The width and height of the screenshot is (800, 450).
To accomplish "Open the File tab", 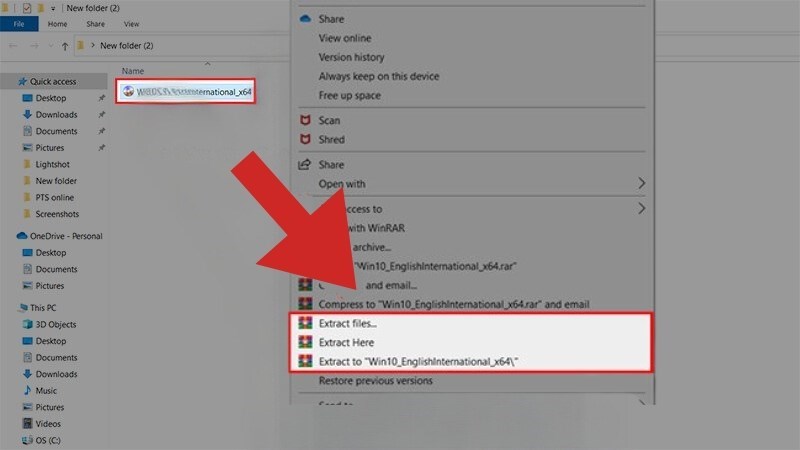I will click(x=19, y=24).
